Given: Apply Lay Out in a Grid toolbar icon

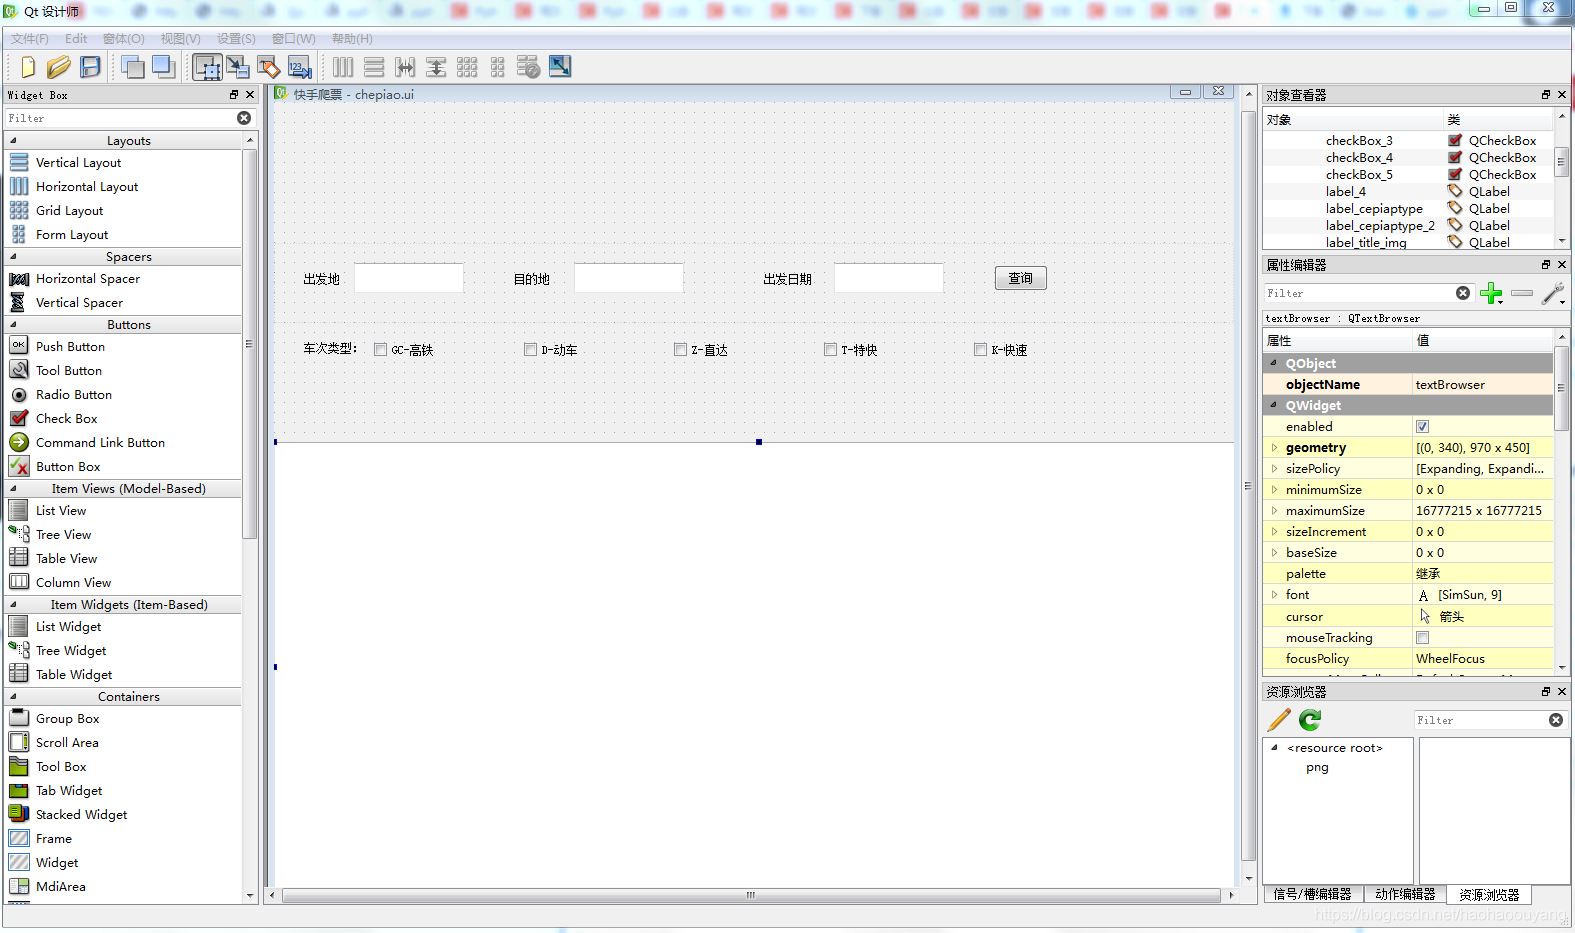Looking at the screenshot, I should coord(467,67).
